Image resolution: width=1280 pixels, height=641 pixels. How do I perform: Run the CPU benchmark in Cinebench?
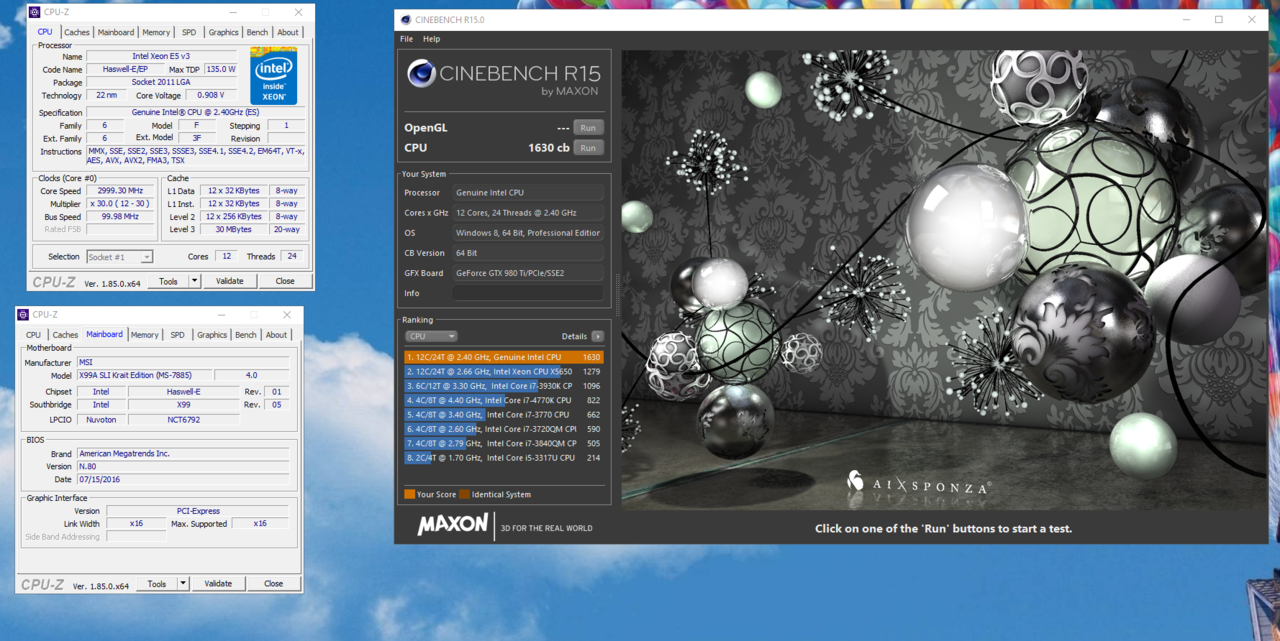[588, 148]
